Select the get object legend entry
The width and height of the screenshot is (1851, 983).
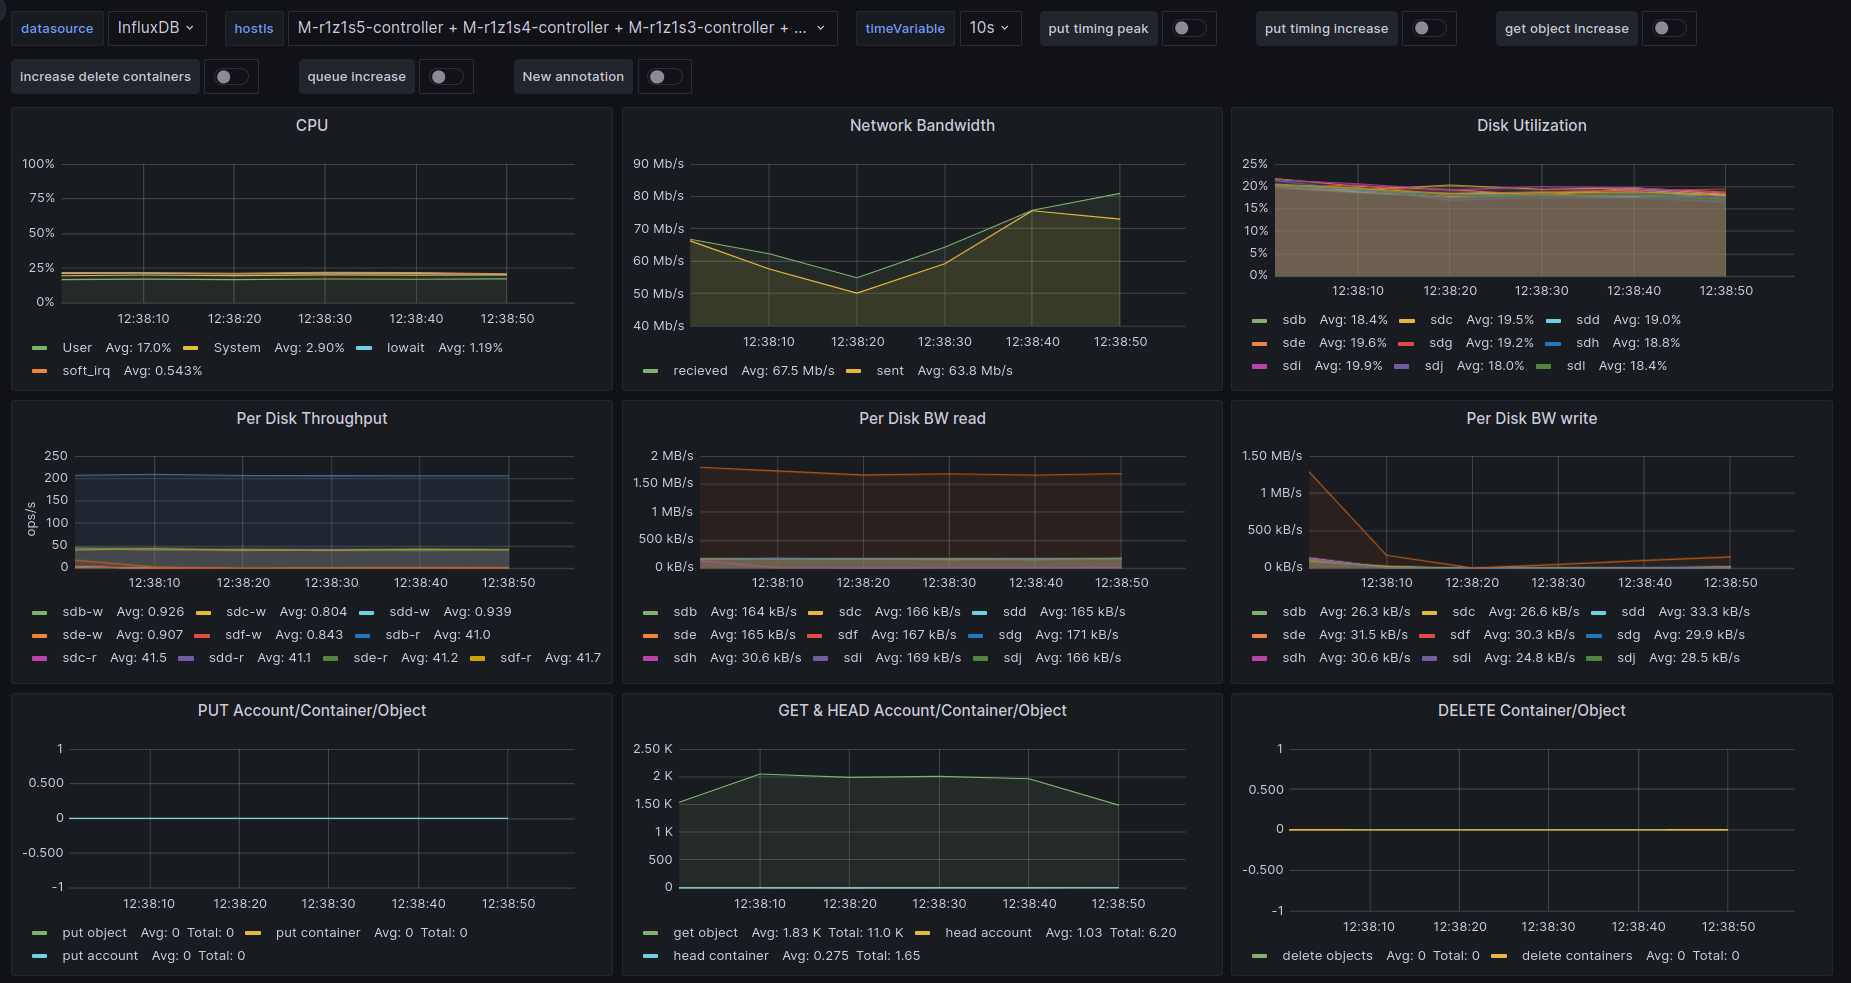click(x=705, y=933)
